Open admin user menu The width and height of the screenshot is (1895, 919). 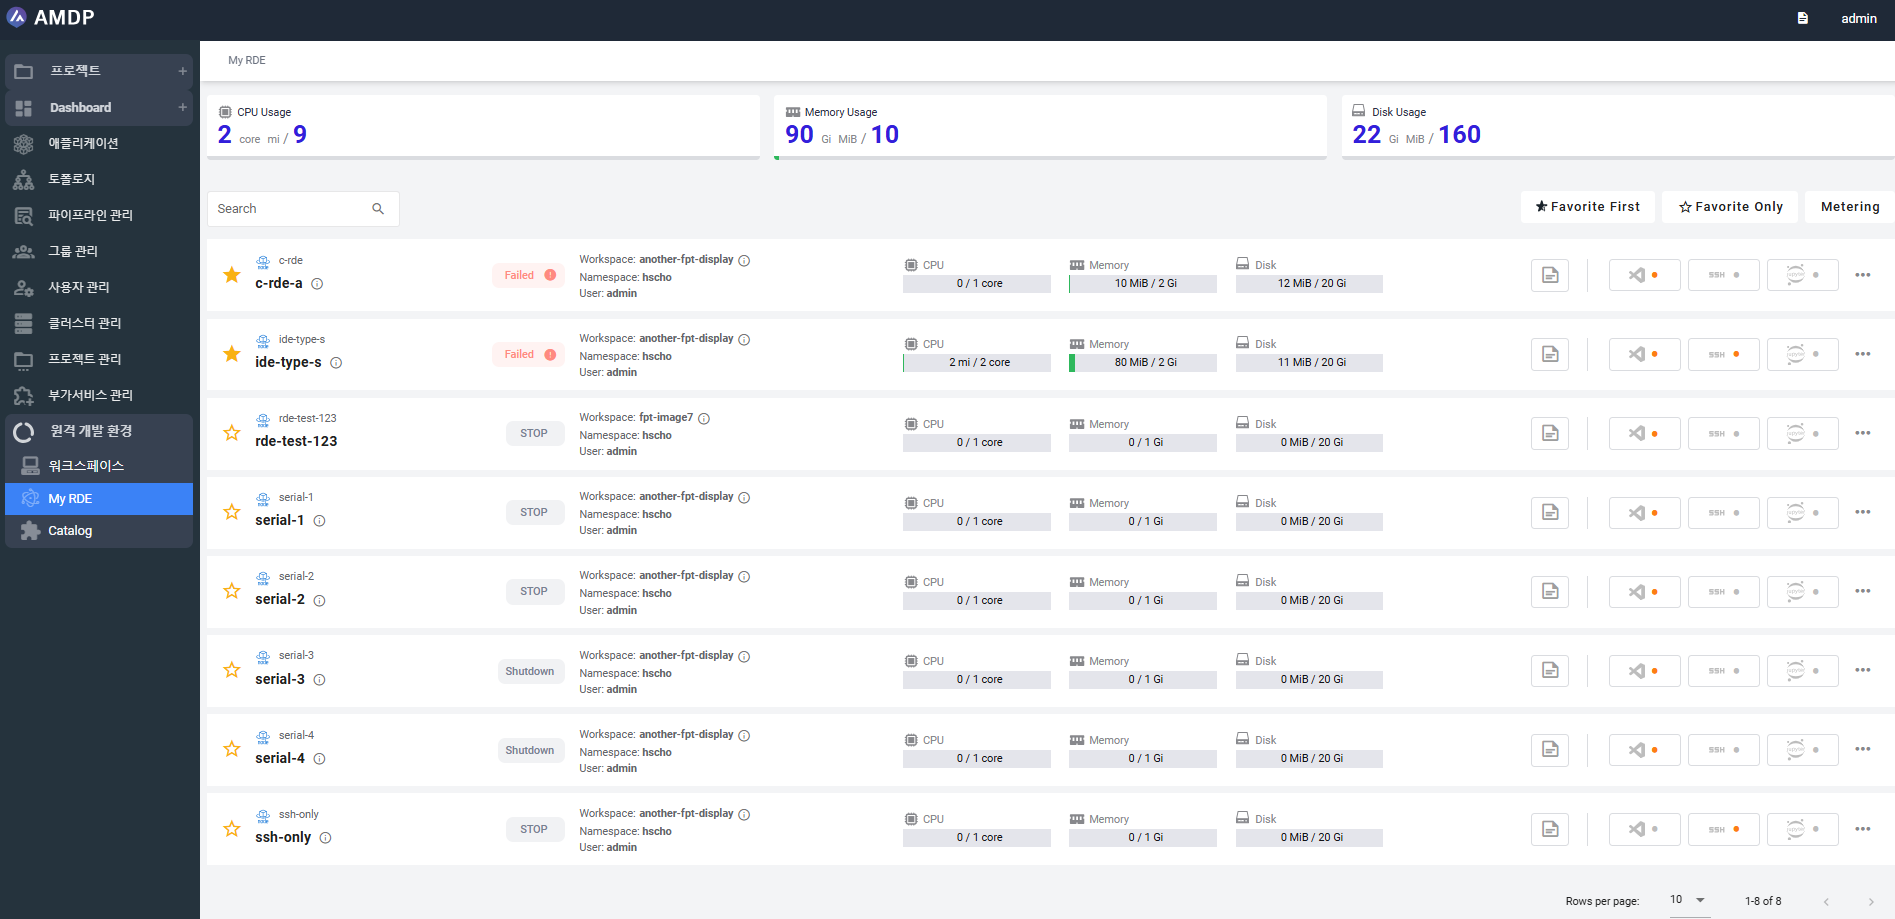(x=1859, y=18)
